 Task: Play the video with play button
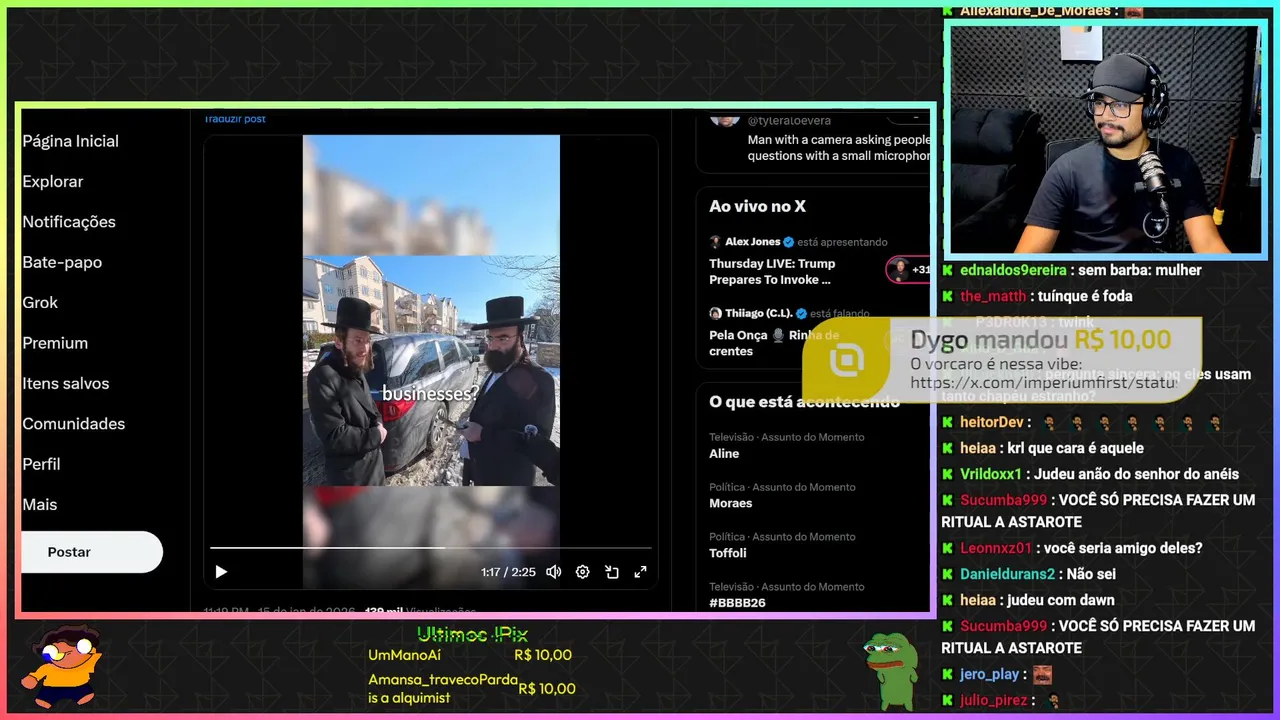[221, 572]
